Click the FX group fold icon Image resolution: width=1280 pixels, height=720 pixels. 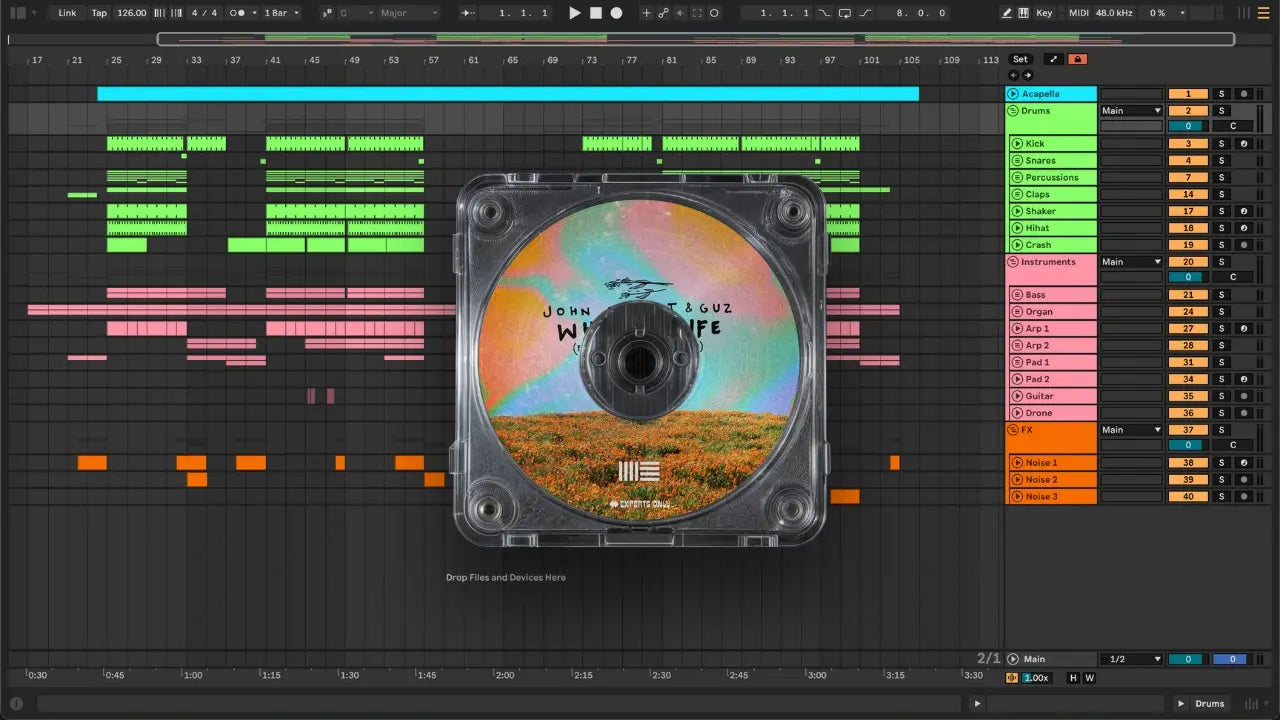click(1013, 429)
